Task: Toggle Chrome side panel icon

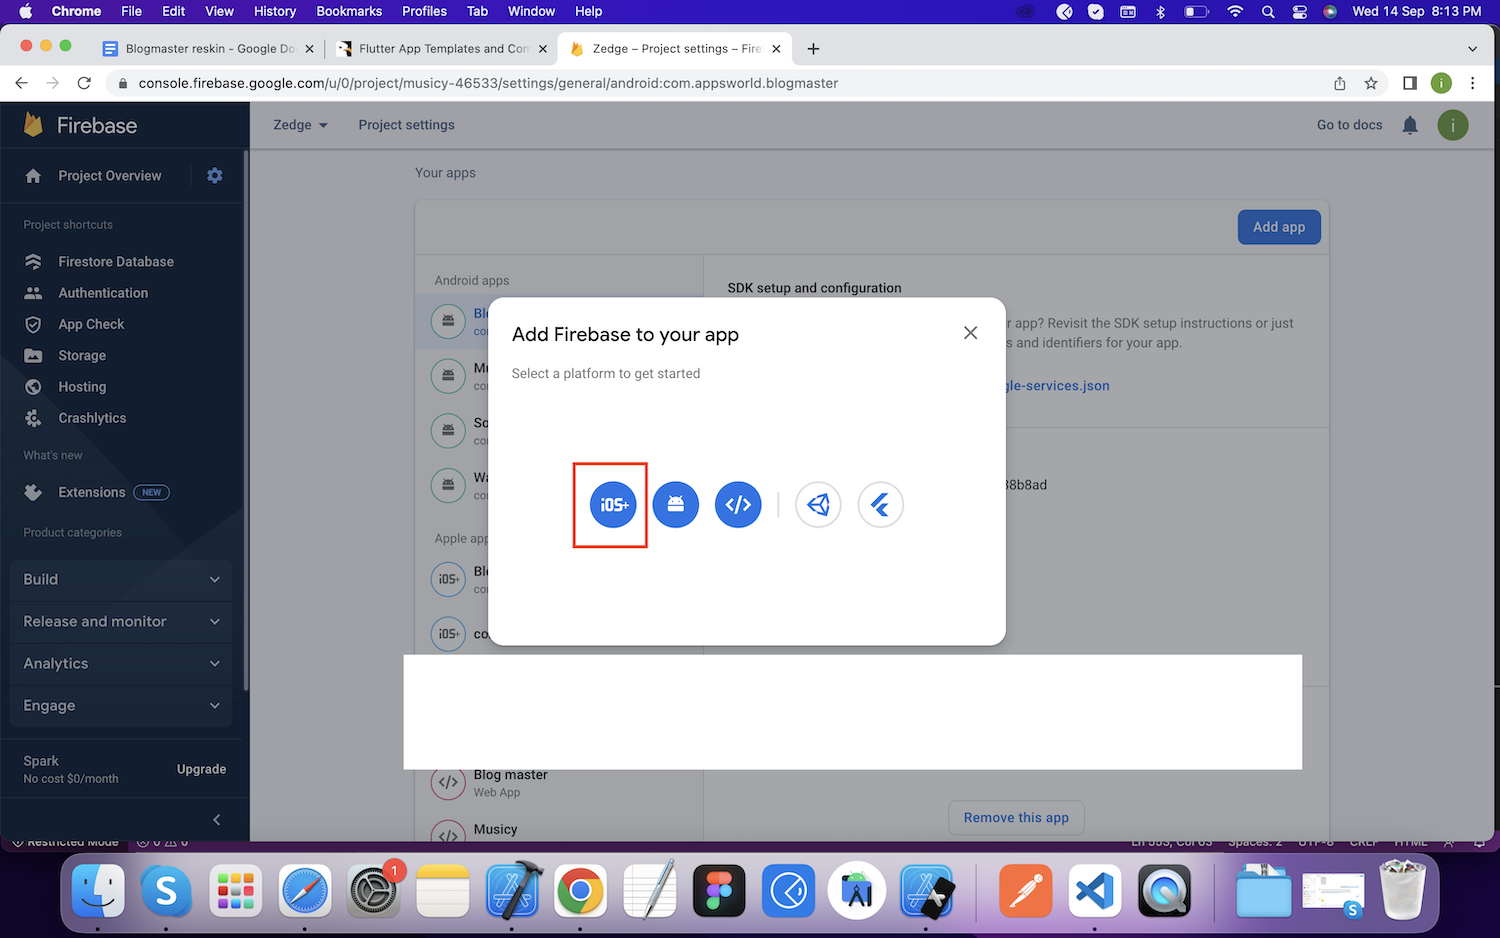Action: (x=1409, y=83)
